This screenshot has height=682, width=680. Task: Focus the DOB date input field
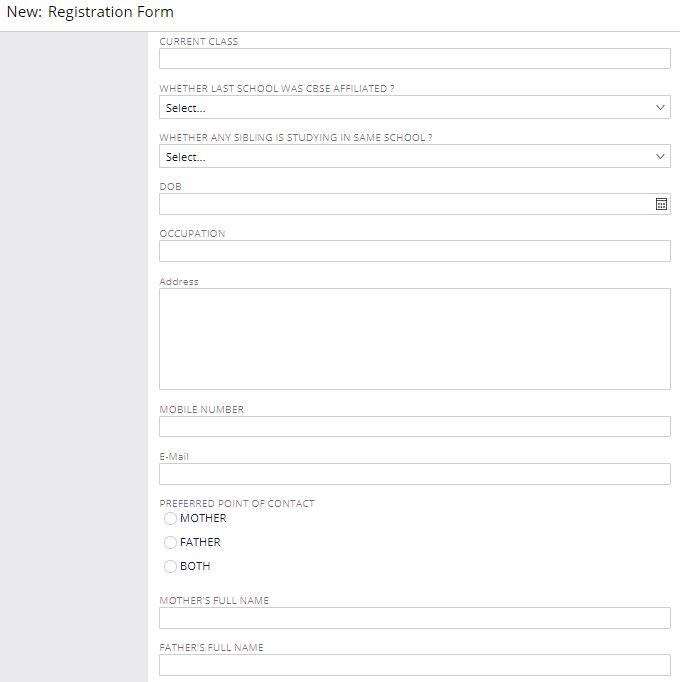pos(407,204)
